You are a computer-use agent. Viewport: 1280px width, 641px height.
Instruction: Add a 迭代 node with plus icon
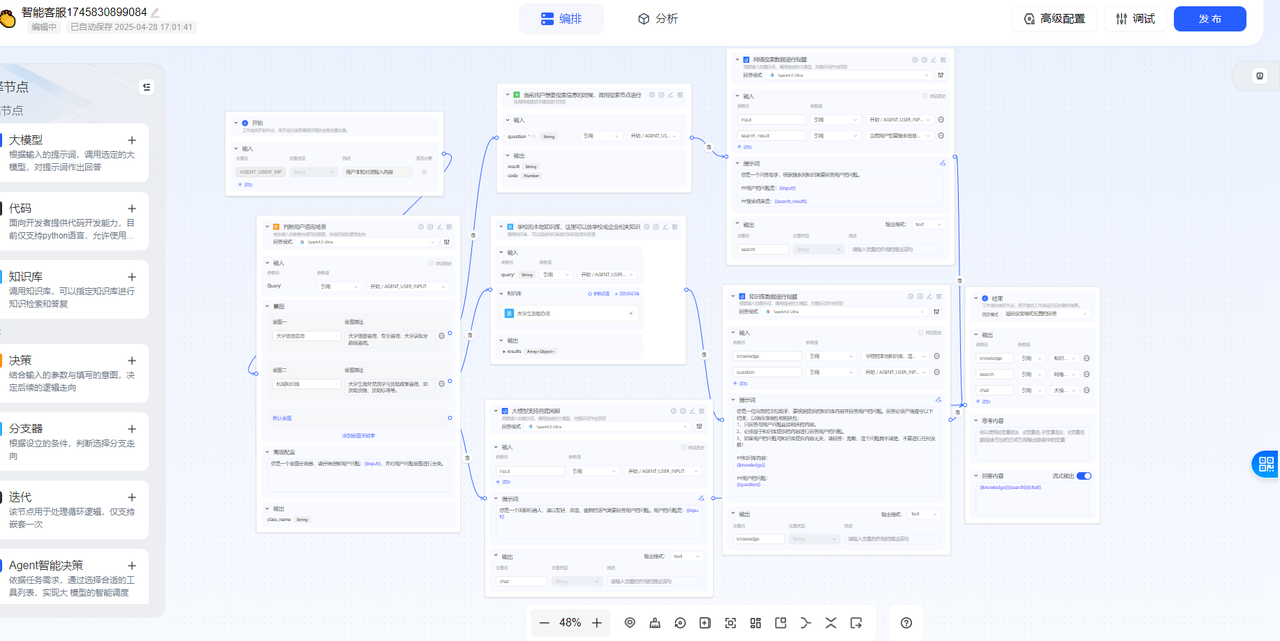point(131,497)
